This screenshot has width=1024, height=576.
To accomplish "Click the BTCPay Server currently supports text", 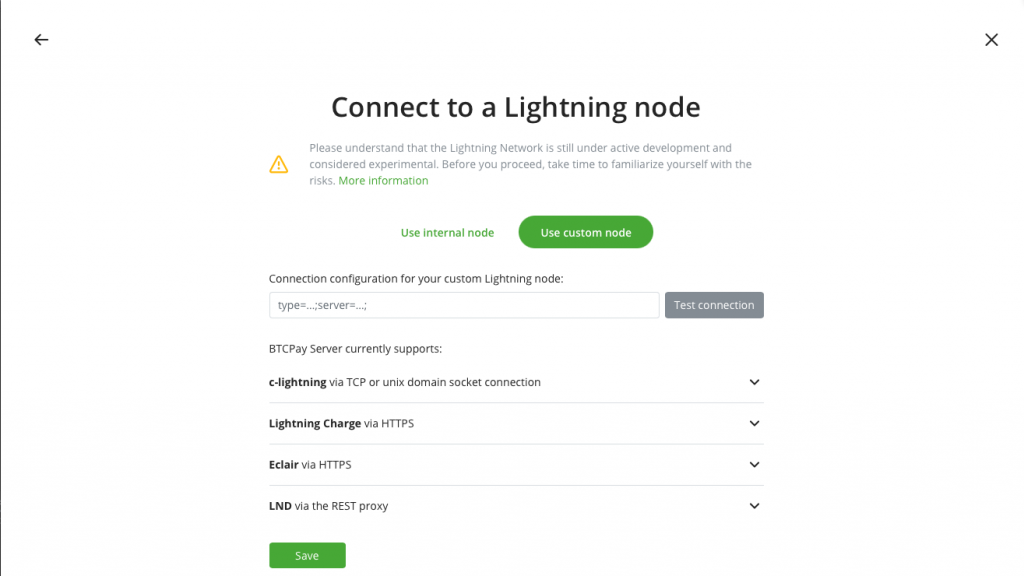I will [x=355, y=349].
